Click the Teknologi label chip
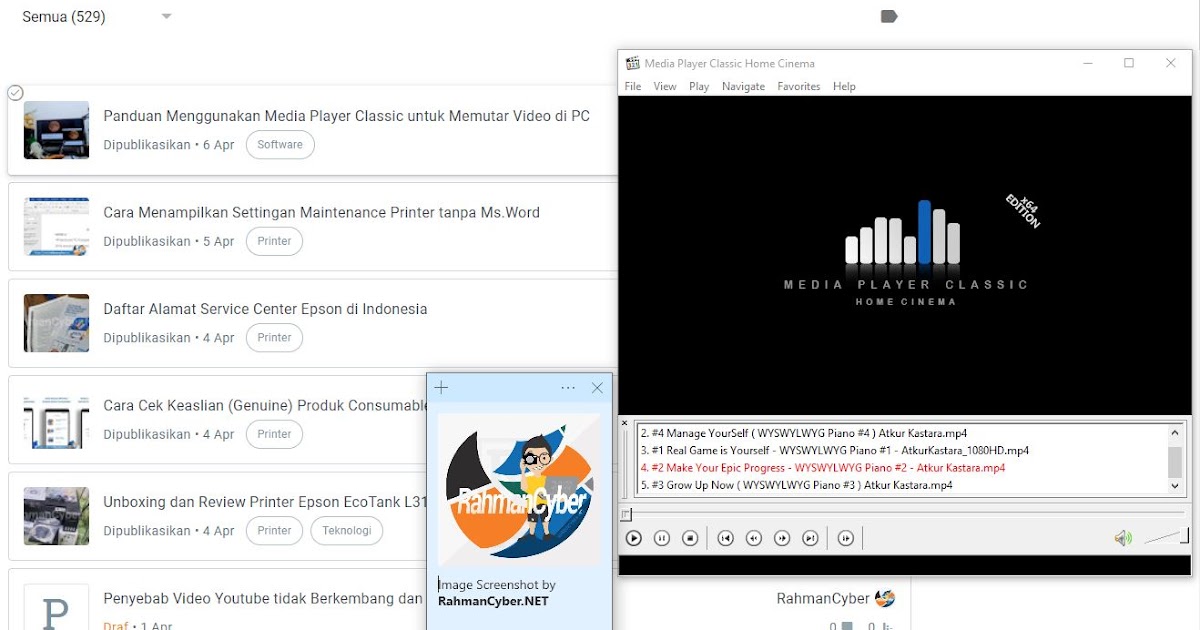This screenshot has height=630, width=1200. coord(347,531)
